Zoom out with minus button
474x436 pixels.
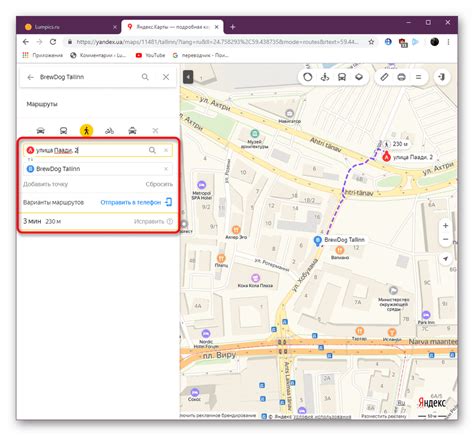pyautogui.click(x=445, y=239)
